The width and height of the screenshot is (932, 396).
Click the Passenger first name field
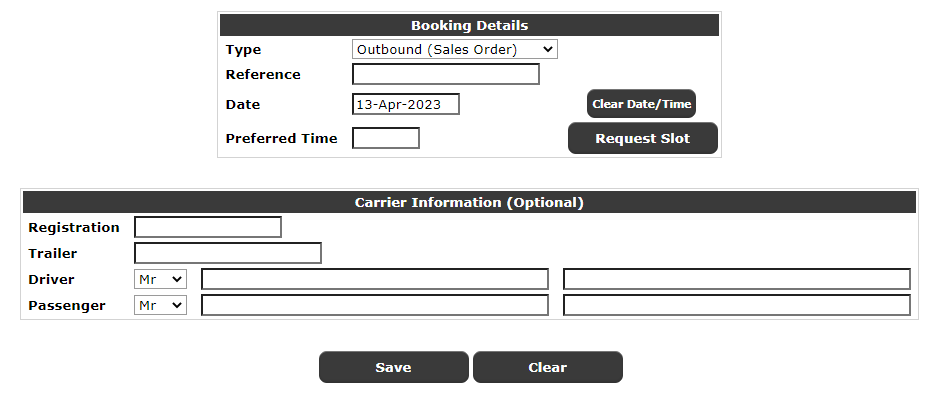click(x=374, y=305)
